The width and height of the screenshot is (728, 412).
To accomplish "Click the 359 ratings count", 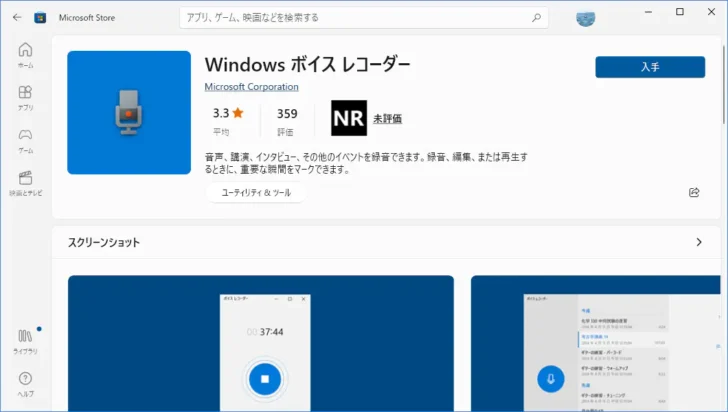I will (287, 114).
